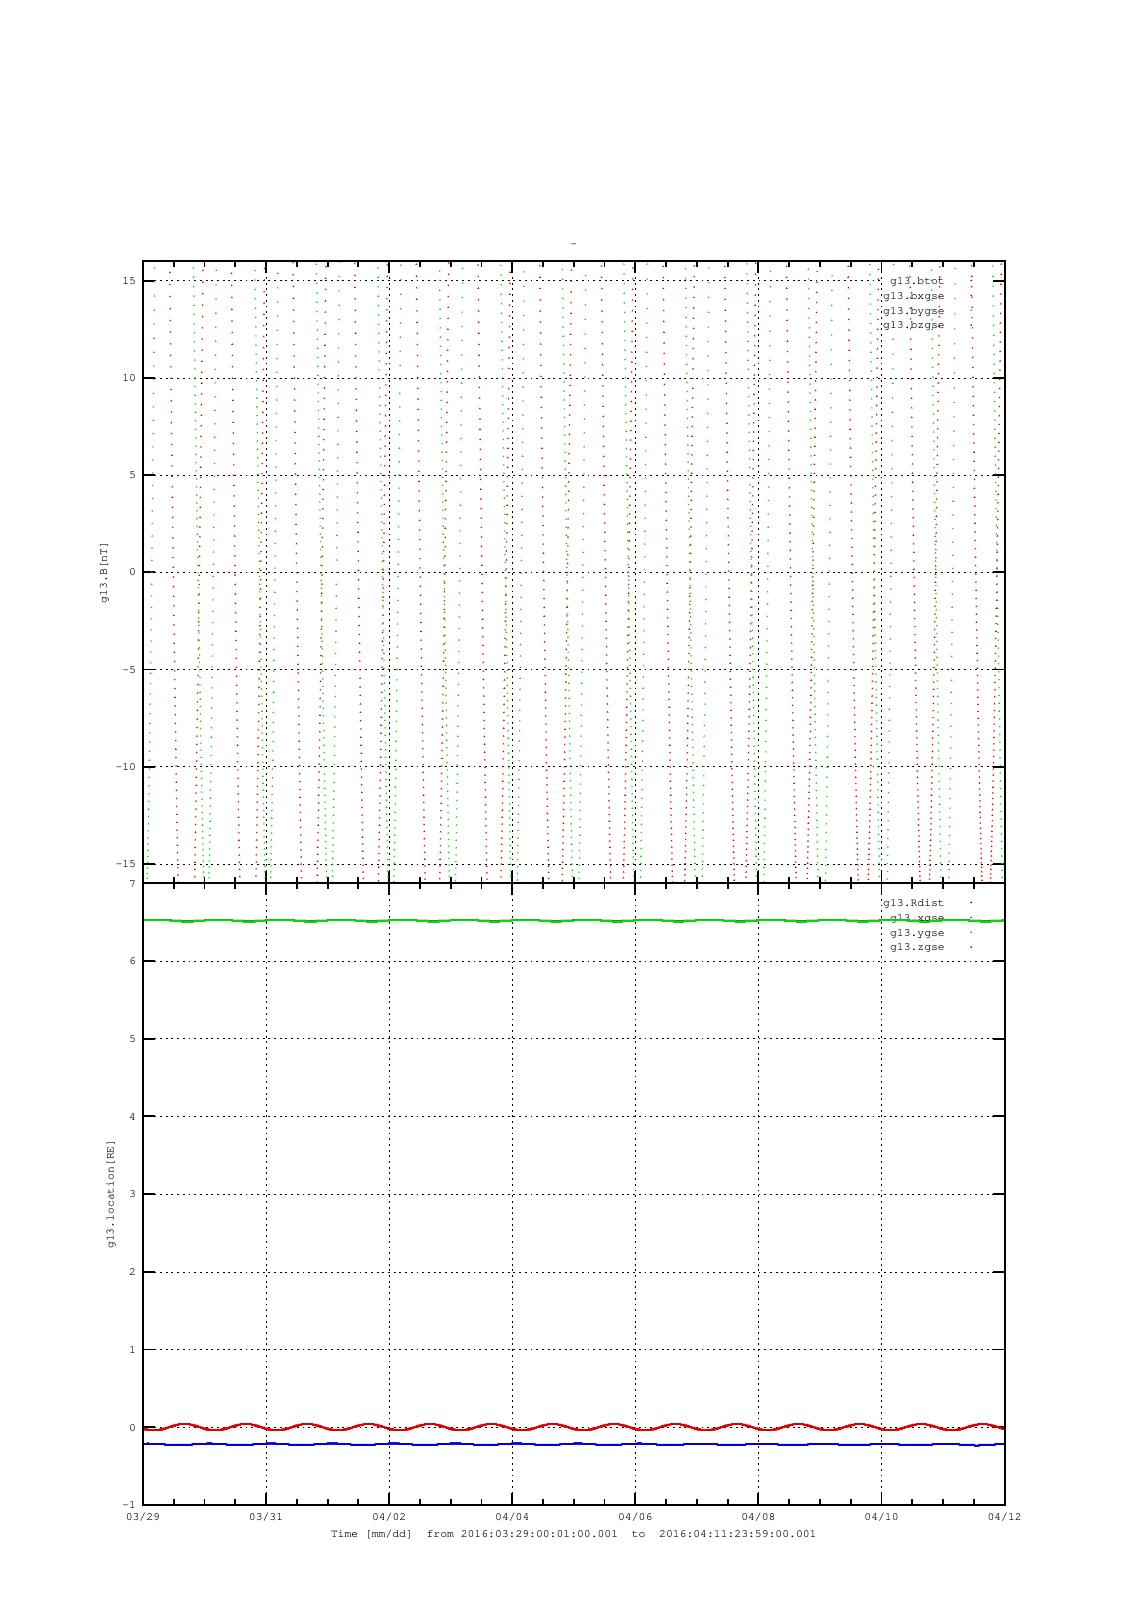Click the 04/04 date tick label
Screen dimensions: 1131x1600
[512, 1516]
